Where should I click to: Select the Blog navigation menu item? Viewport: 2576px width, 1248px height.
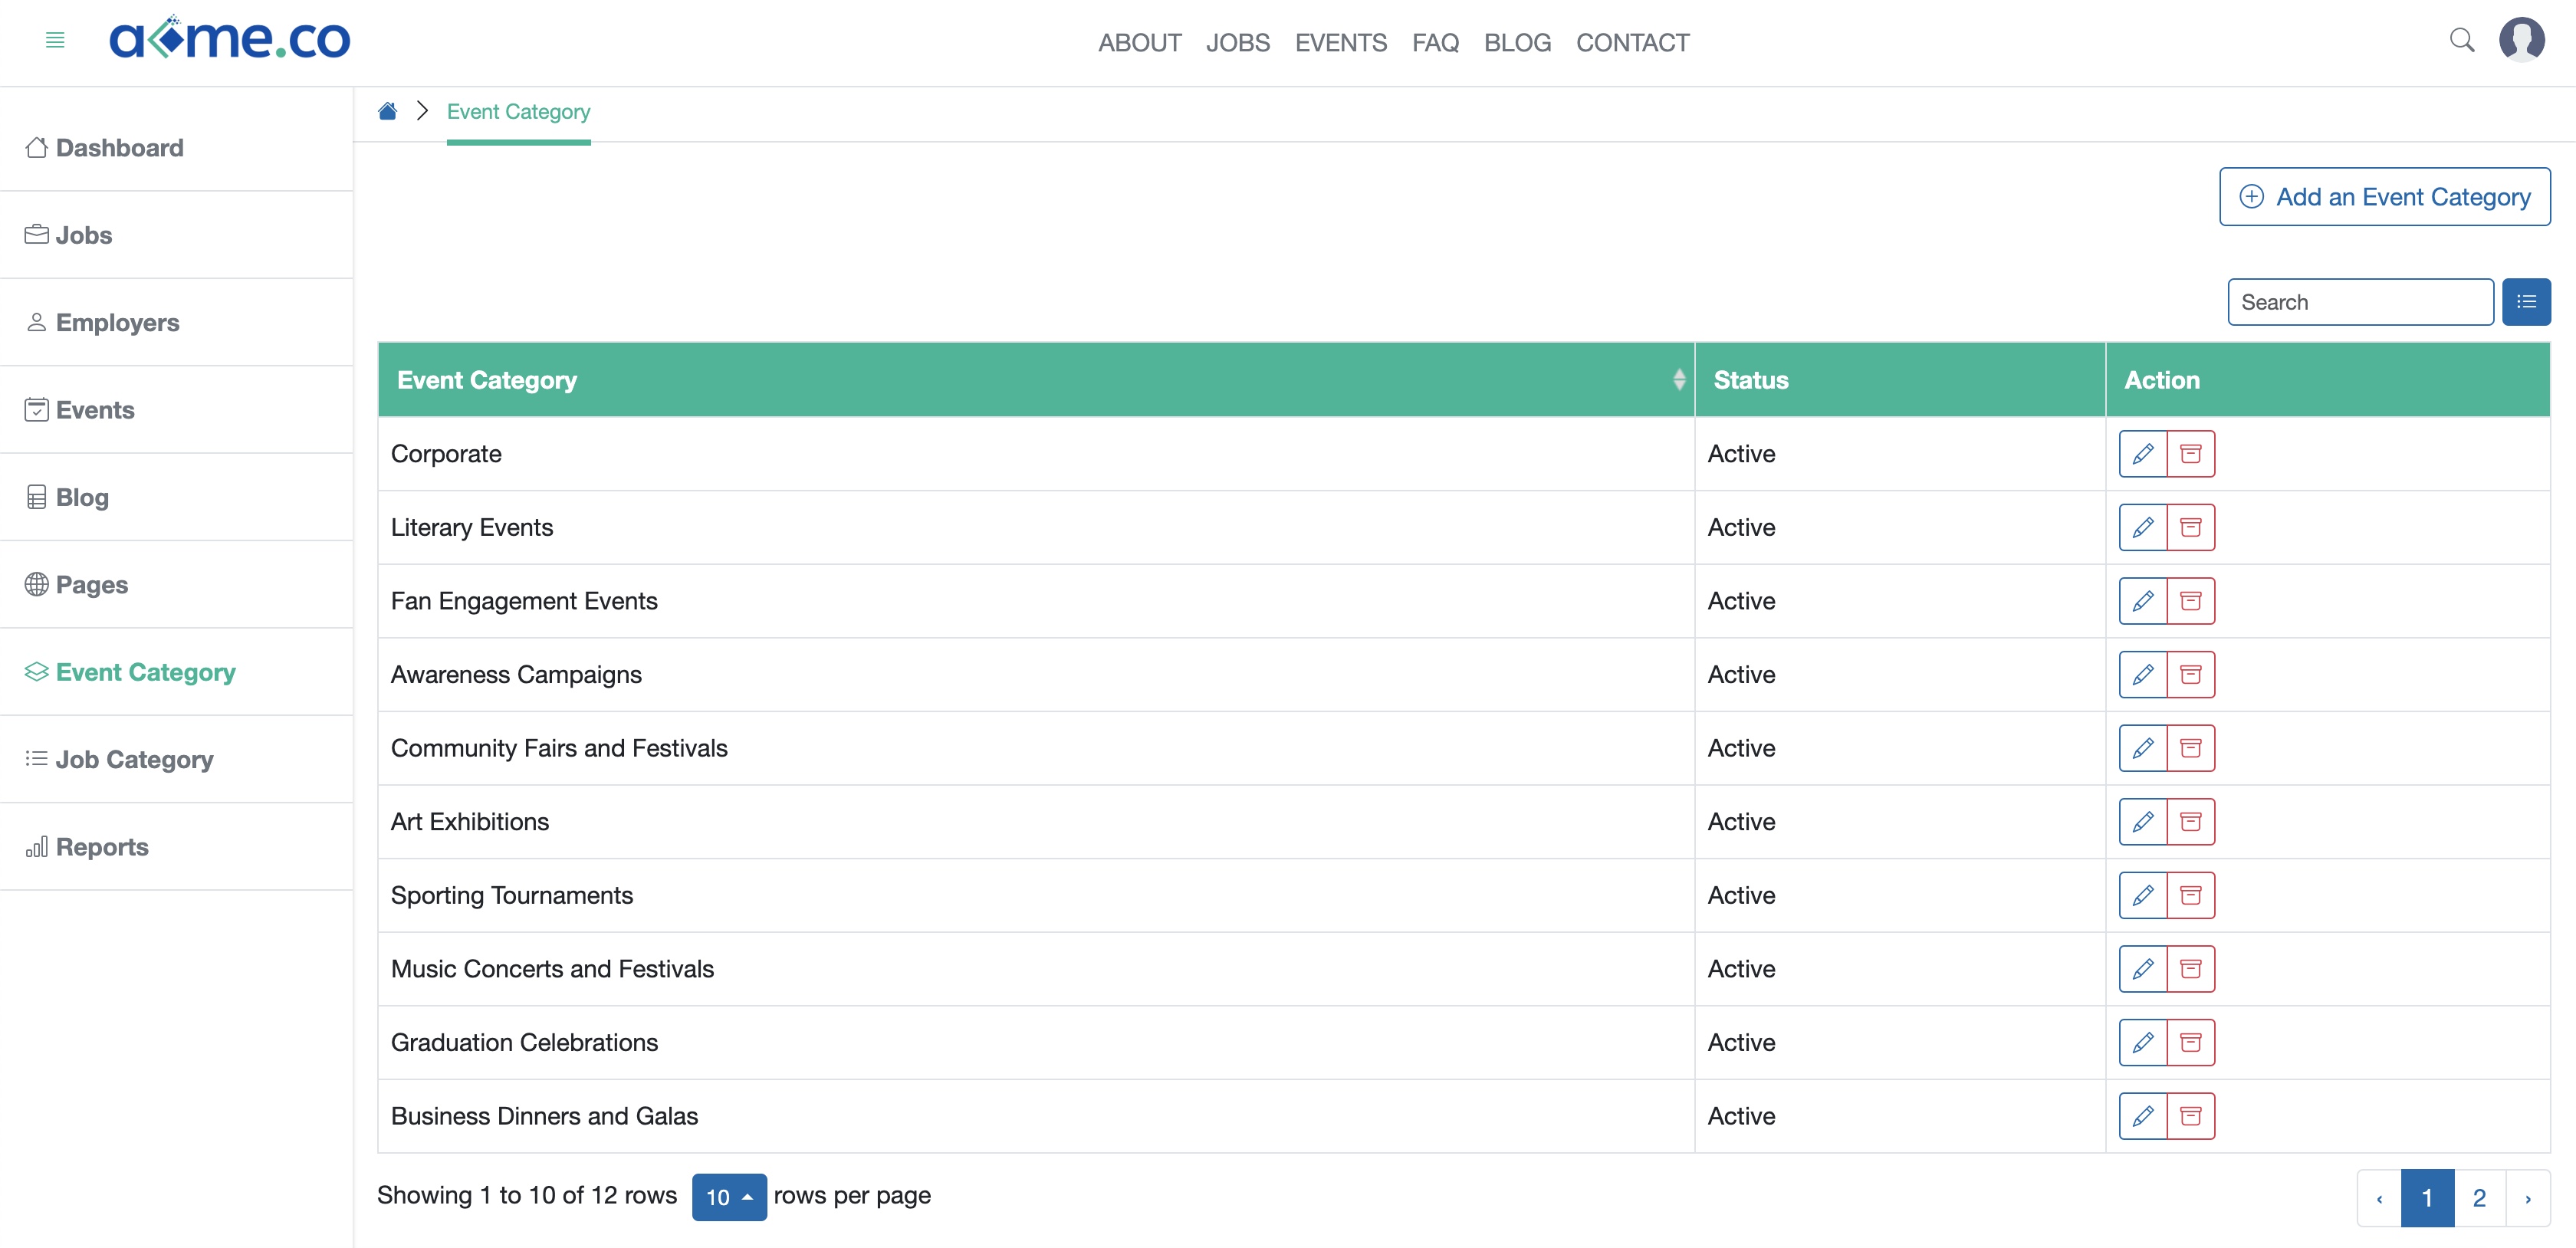point(84,496)
